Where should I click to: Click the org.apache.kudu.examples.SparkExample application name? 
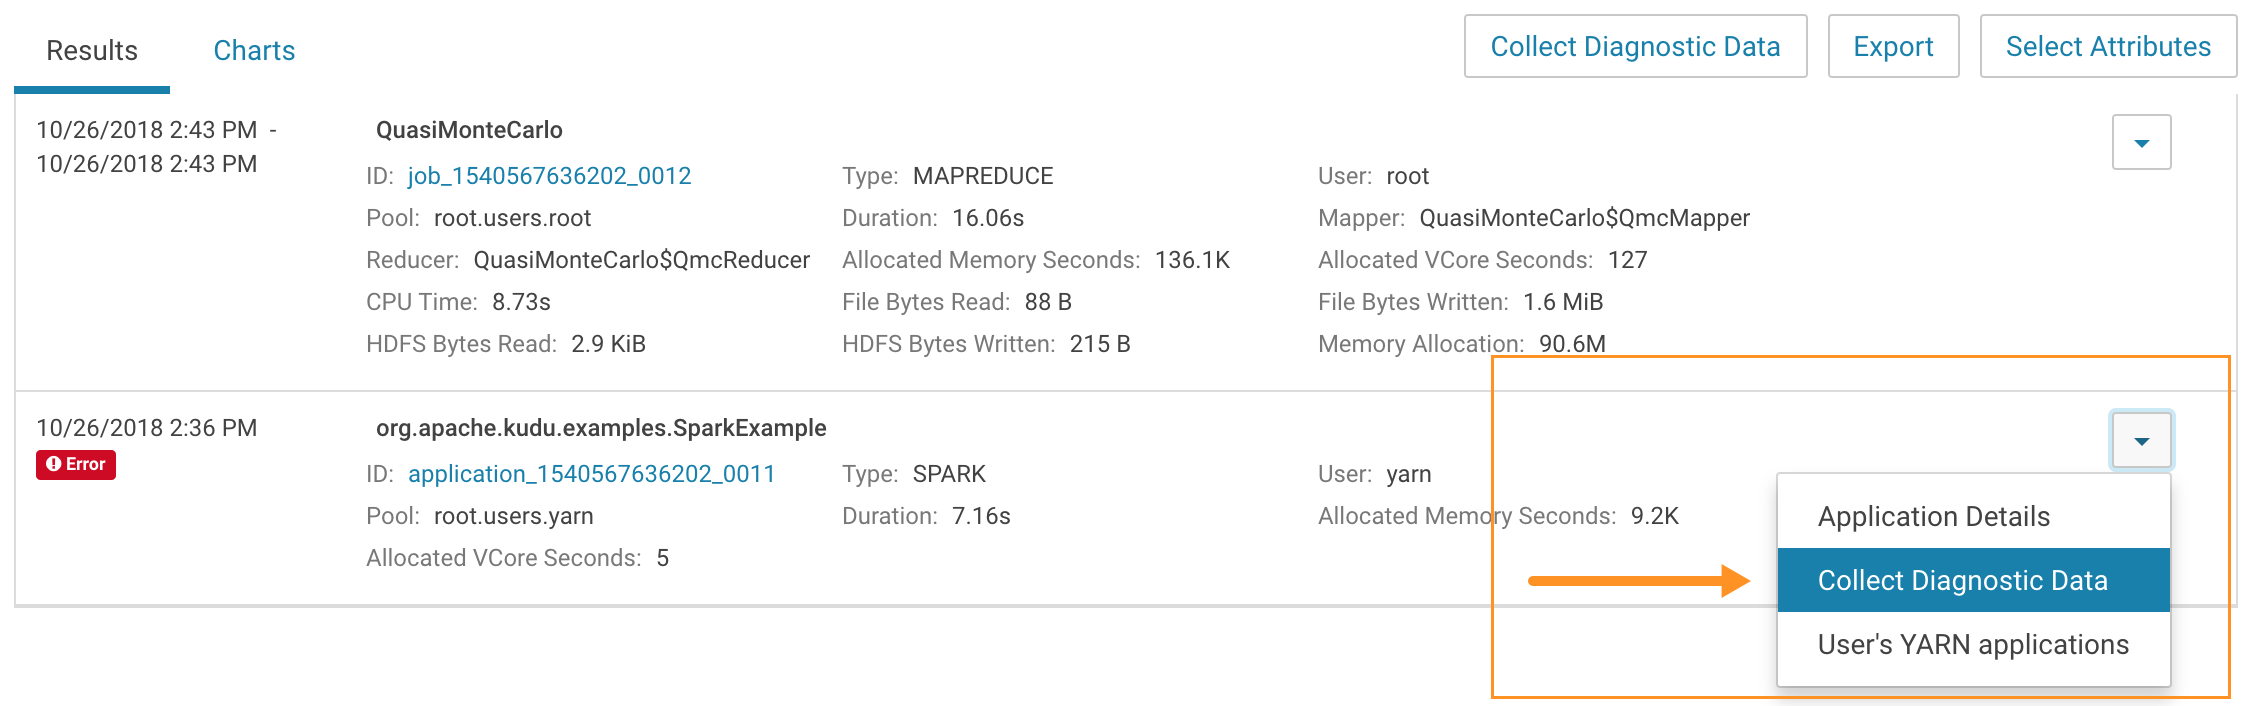[x=600, y=428]
